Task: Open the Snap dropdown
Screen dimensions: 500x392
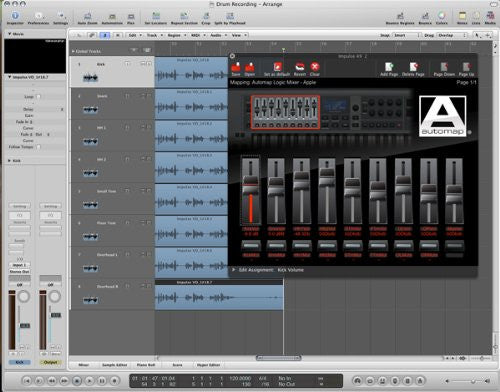Action: pos(407,35)
